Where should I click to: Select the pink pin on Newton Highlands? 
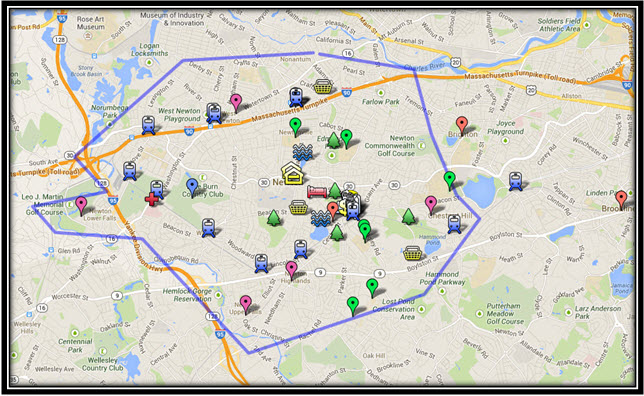pyautogui.click(x=292, y=270)
